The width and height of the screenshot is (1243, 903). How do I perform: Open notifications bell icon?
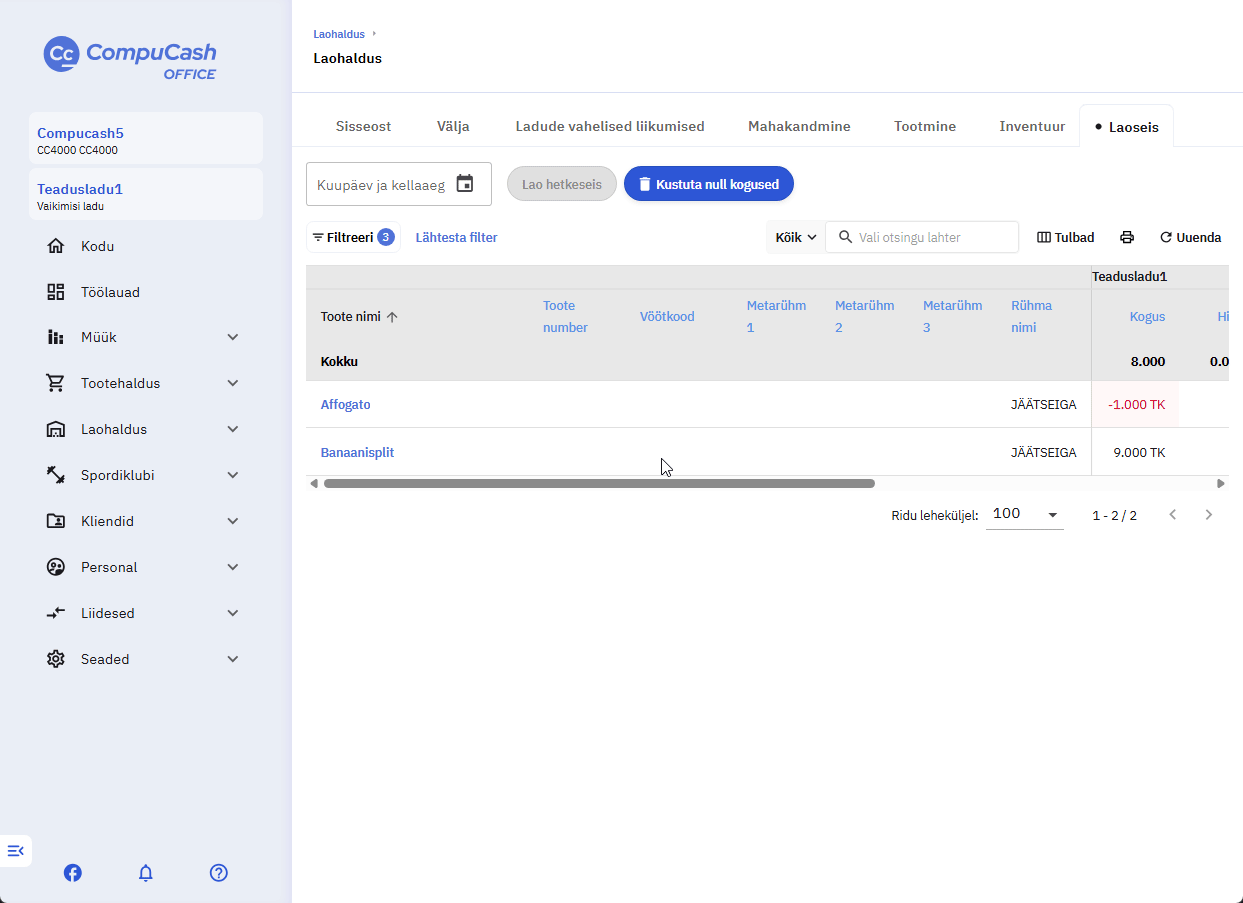[146, 873]
